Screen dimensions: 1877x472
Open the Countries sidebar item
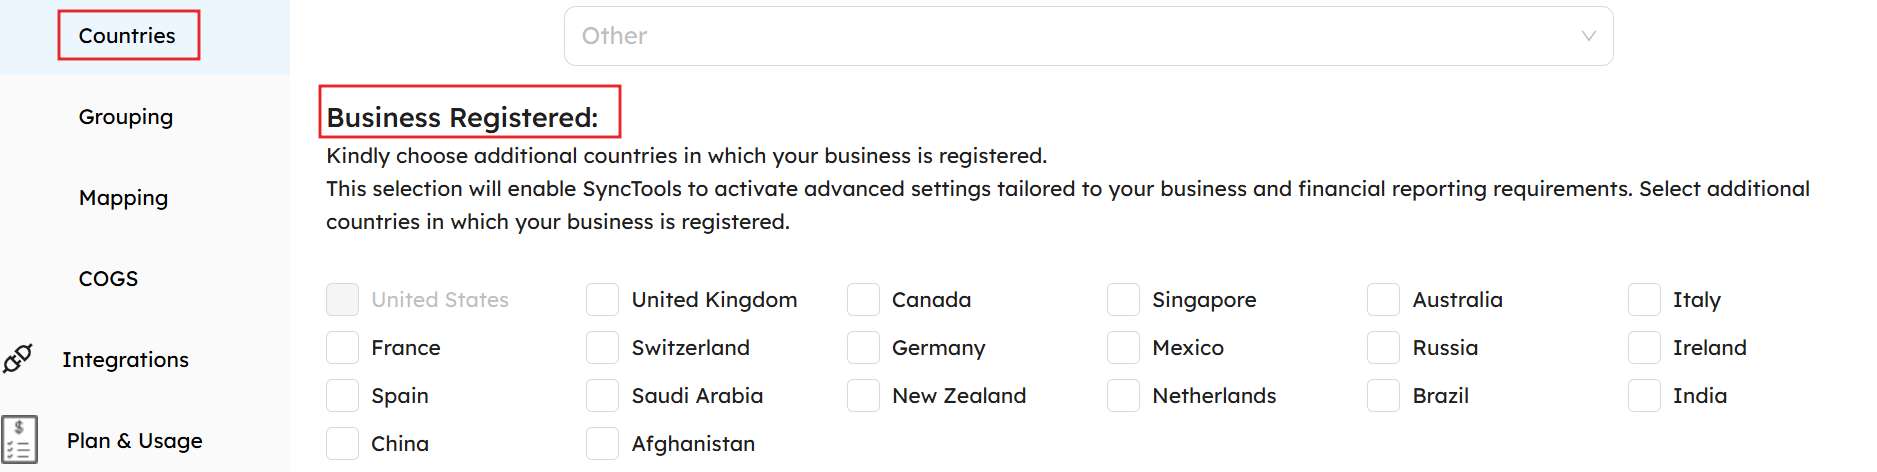[127, 36]
